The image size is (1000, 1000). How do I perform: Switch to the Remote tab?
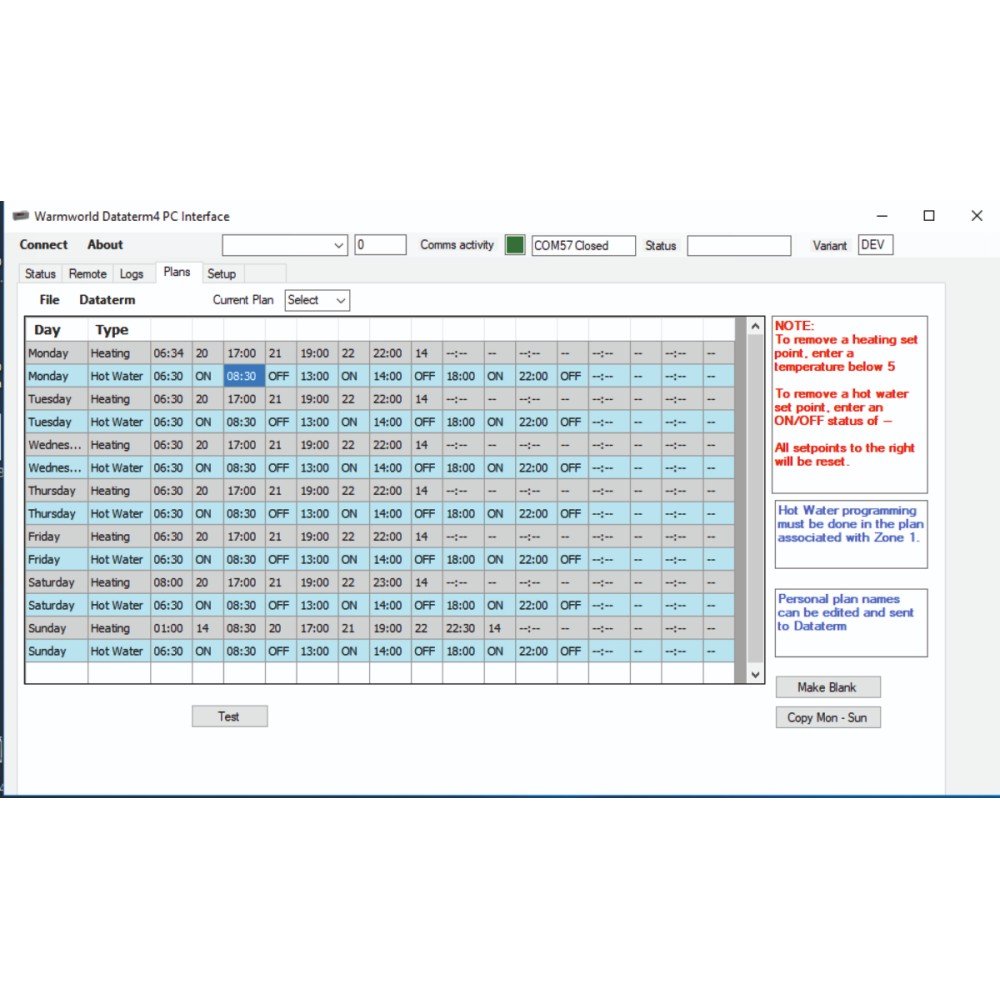[87, 274]
